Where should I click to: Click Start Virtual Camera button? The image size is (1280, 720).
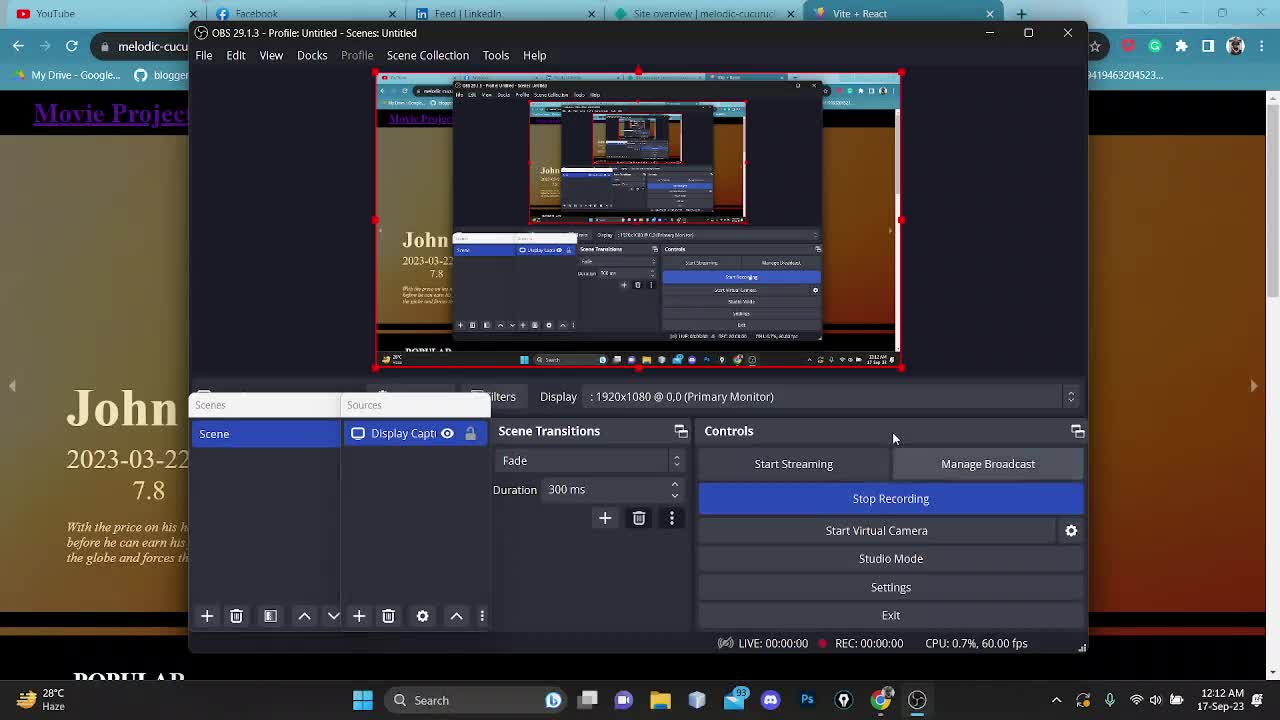pos(877,531)
